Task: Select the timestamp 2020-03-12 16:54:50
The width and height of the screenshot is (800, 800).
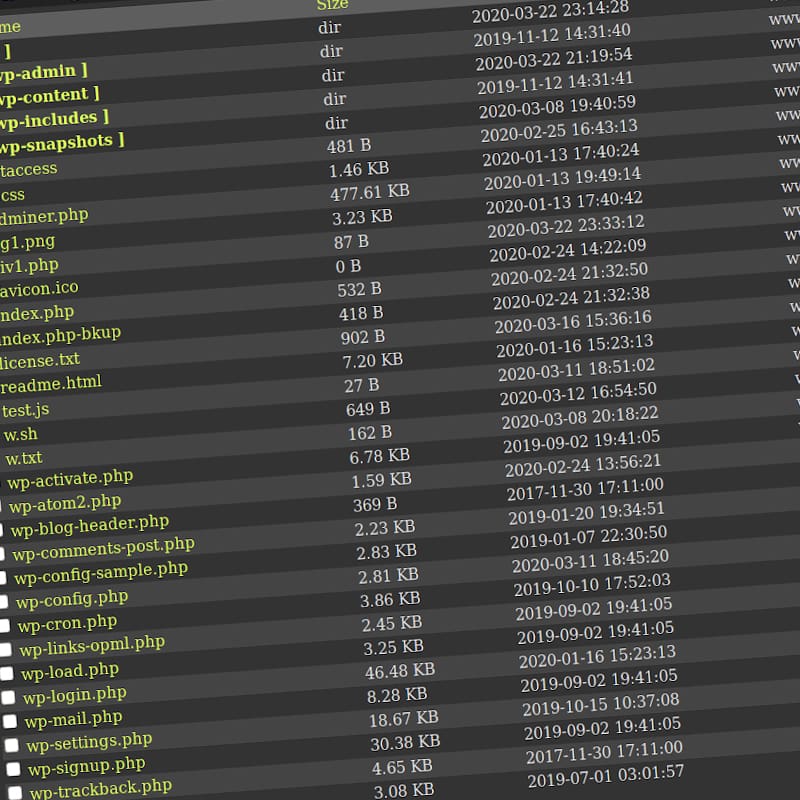Action: 578,393
